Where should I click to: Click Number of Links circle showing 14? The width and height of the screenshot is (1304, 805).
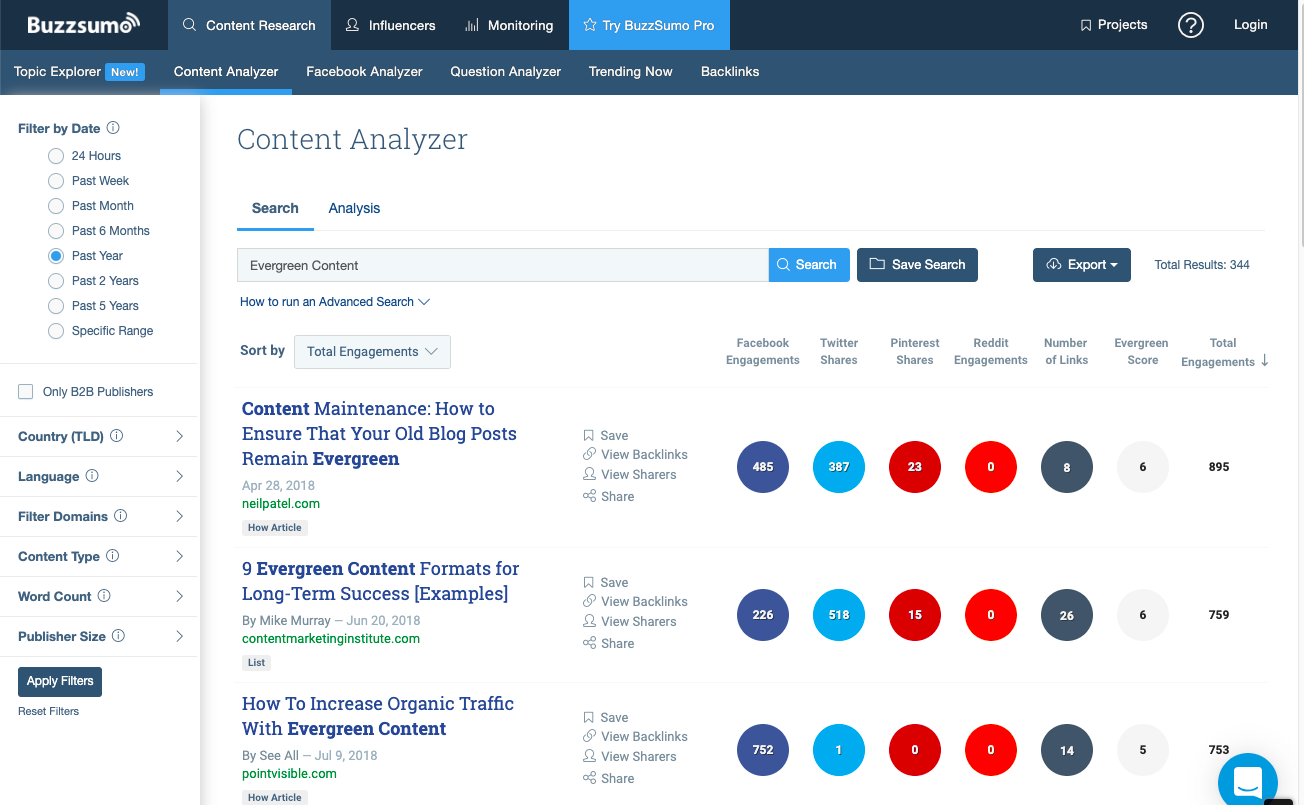pos(1067,750)
